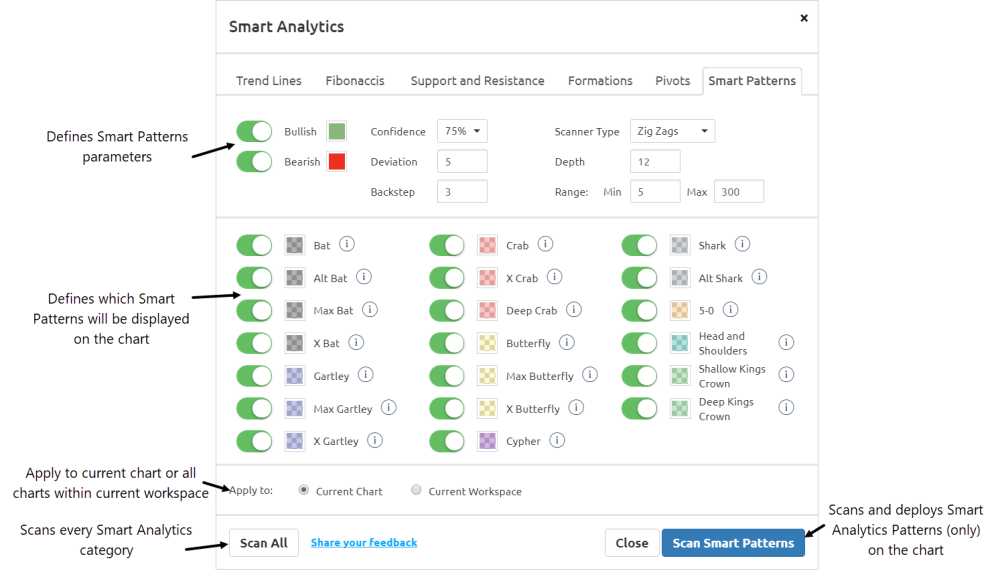Screen dimensions: 1000x581
Task: Open info icon next to Max Bat
Action: [x=370, y=310]
